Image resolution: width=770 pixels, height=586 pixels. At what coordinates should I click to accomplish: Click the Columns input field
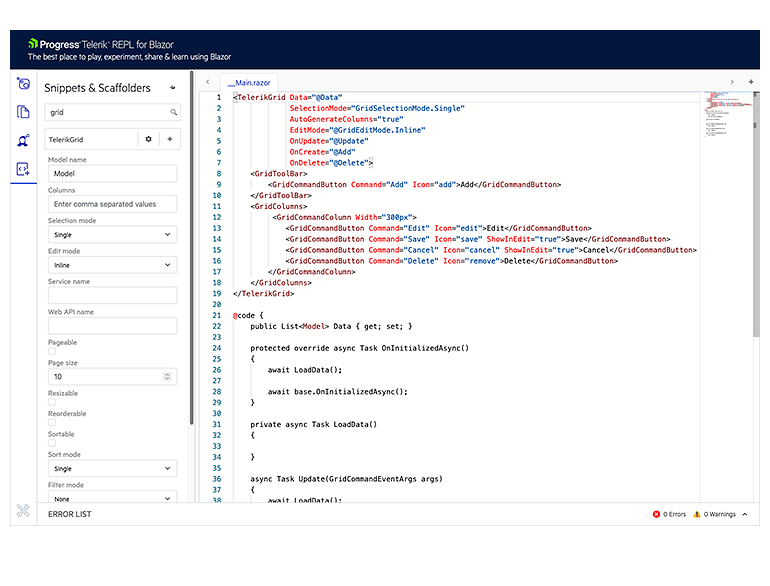click(112, 204)
